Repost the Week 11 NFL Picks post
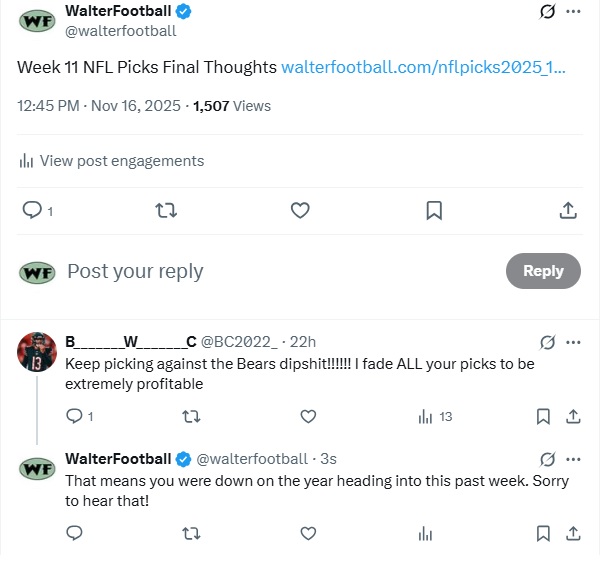The width and height of the screenshot is (609, 575). tap(167, 210)
